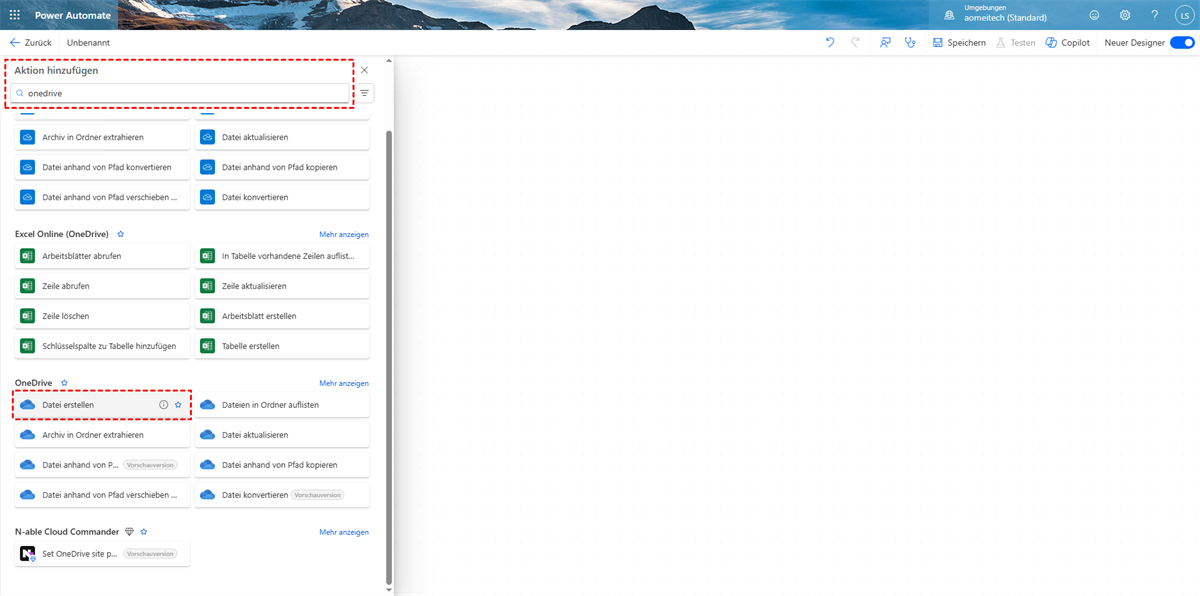Select Datei anhand von Pfad kopieren with cloud icon
This screenshot has height=596, width=1200.
(x=282, y=465)
